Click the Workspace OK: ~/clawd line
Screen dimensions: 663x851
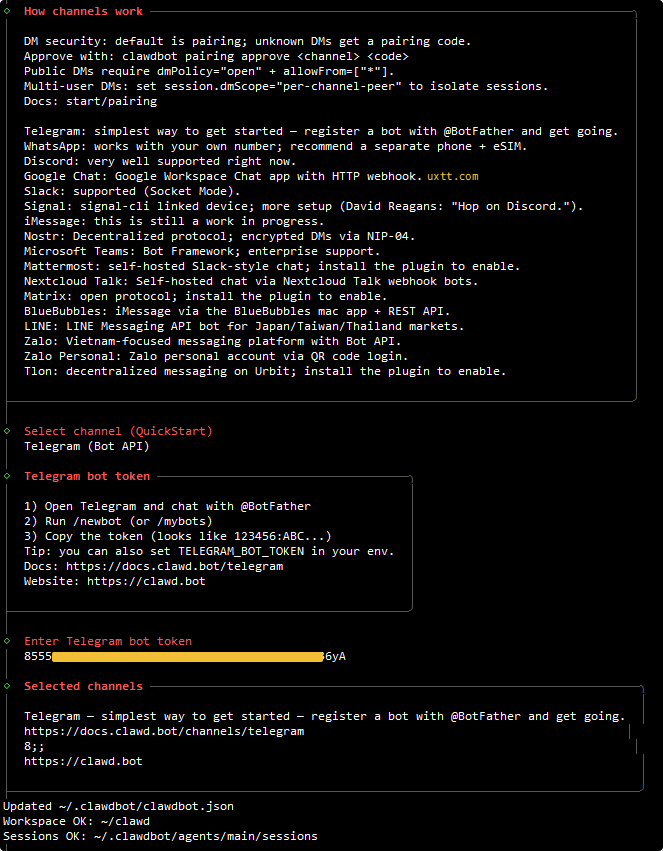coord(74,821)
